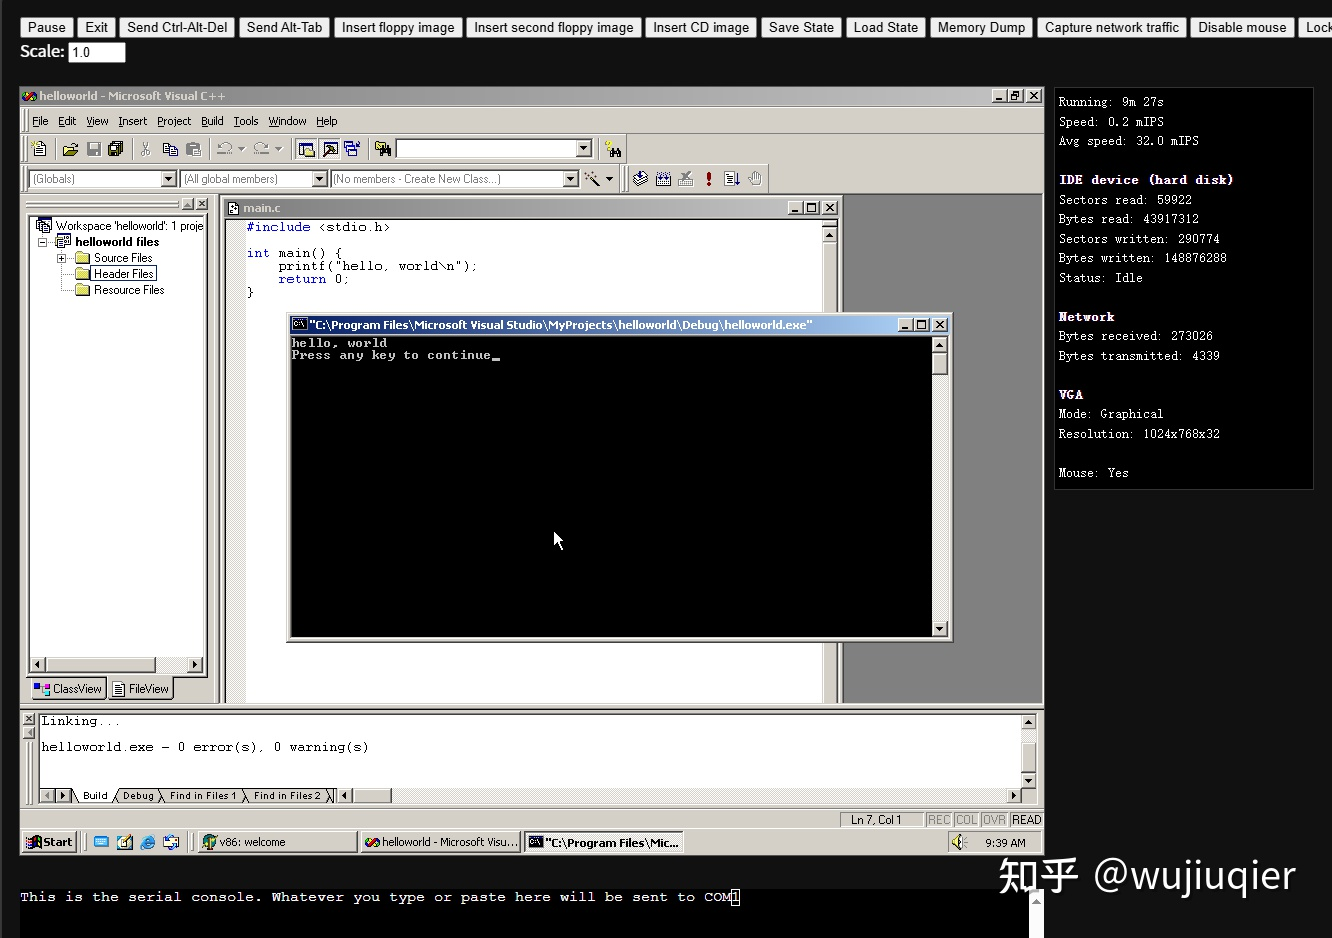Image resolution: width=1332 pixels, height=938 pixels.
Task: Click the Redo arrow icon
Action: 261,149
